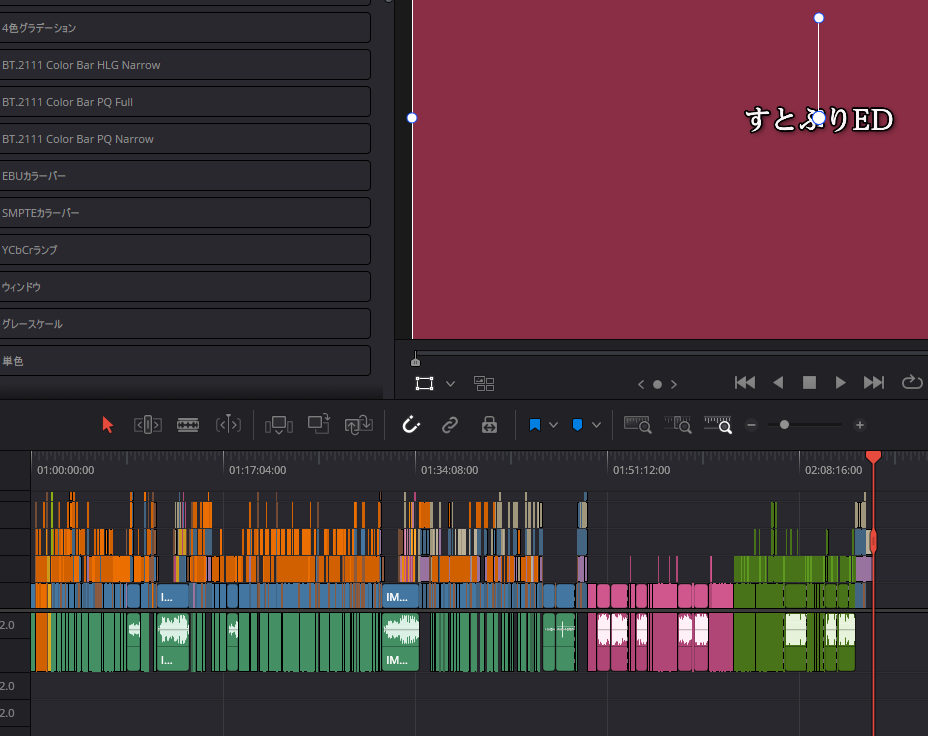This screenshot has width=928, height=736.
Task: Click the red timeline playhead marker
Action: pyautogui.click(x=873, y=456)
